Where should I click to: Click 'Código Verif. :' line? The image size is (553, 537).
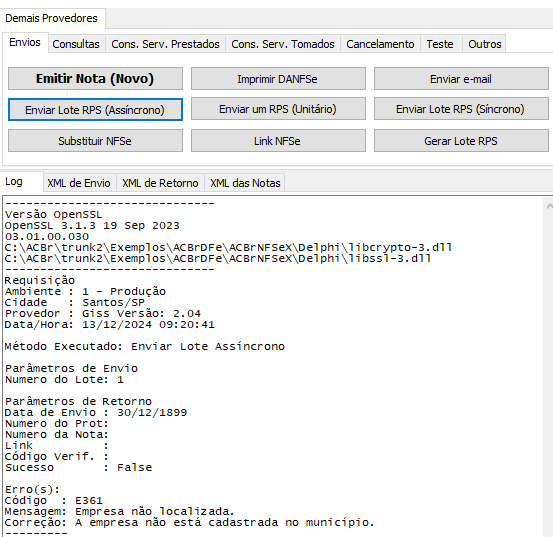(x=56, y=456)
